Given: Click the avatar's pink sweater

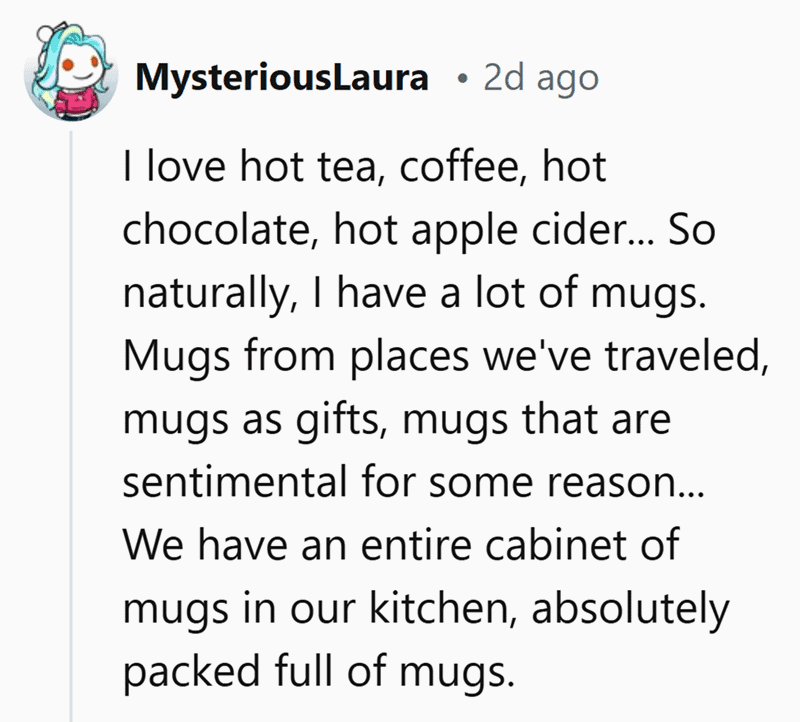Looking at the screenshot, I should (77, 99).
